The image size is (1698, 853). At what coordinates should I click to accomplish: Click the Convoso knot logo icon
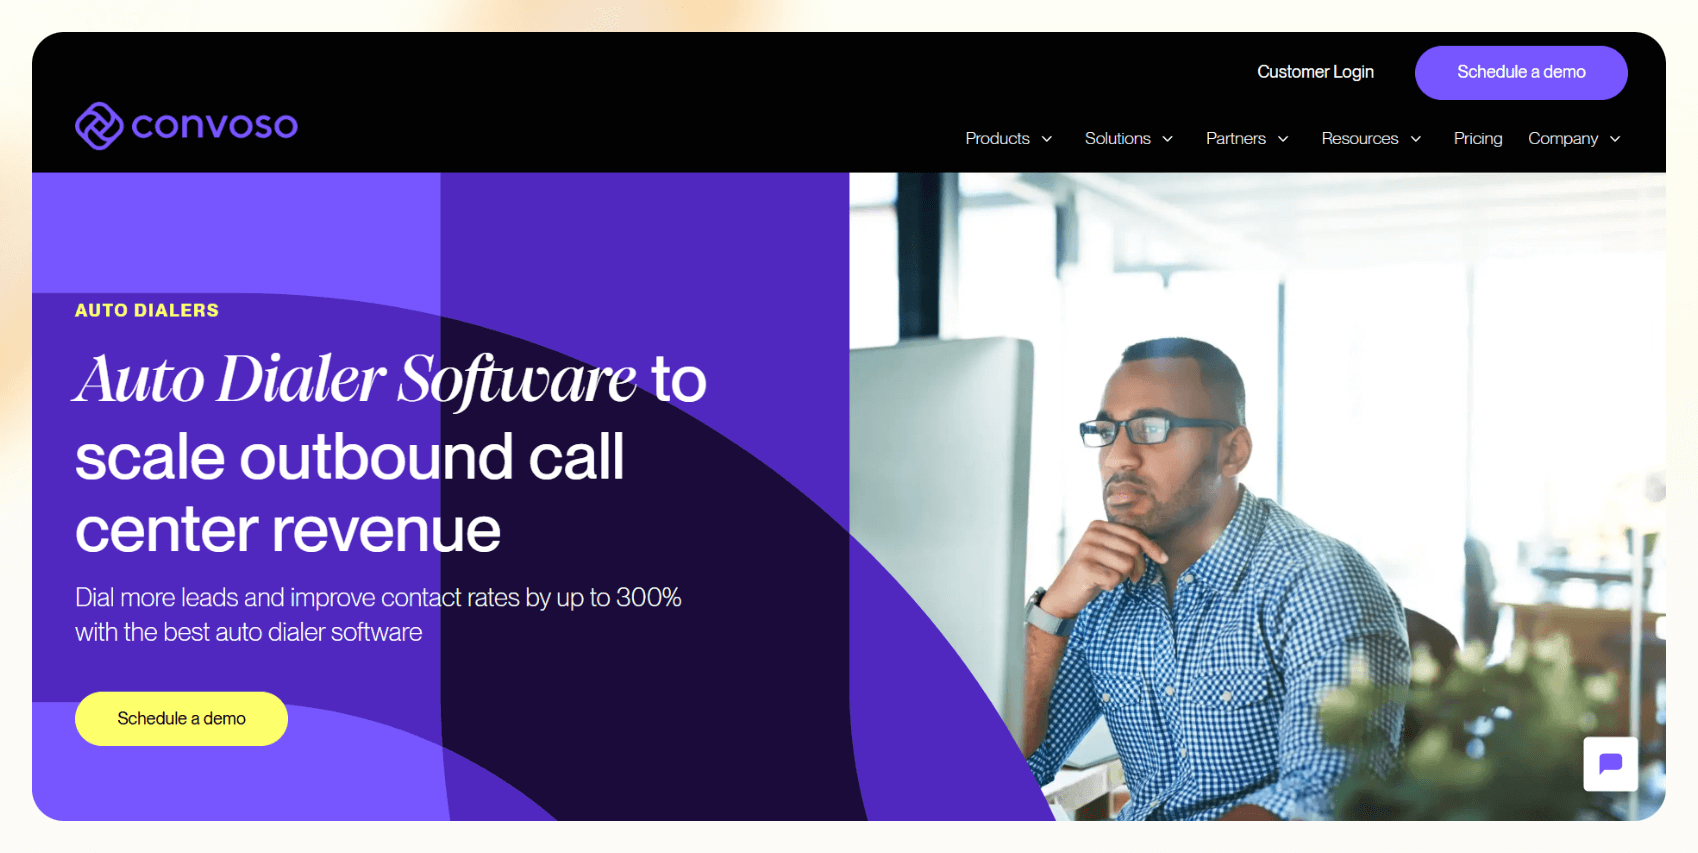pyautogui.click(x=99, y=126)
